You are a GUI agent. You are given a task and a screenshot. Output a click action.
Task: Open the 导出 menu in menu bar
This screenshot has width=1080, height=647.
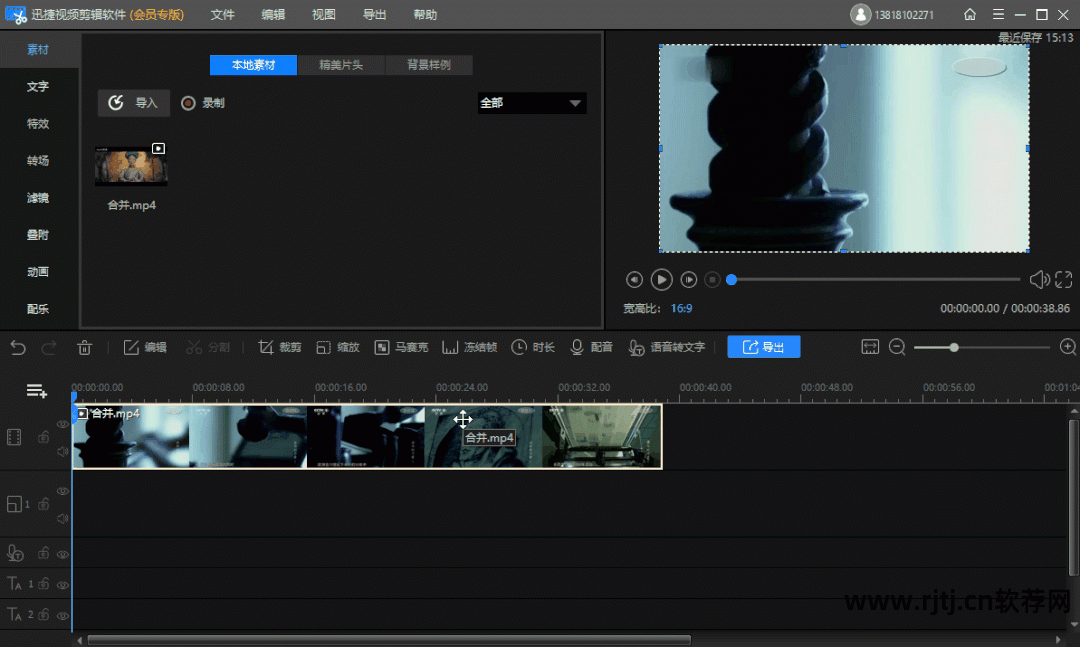click(375, 14)
